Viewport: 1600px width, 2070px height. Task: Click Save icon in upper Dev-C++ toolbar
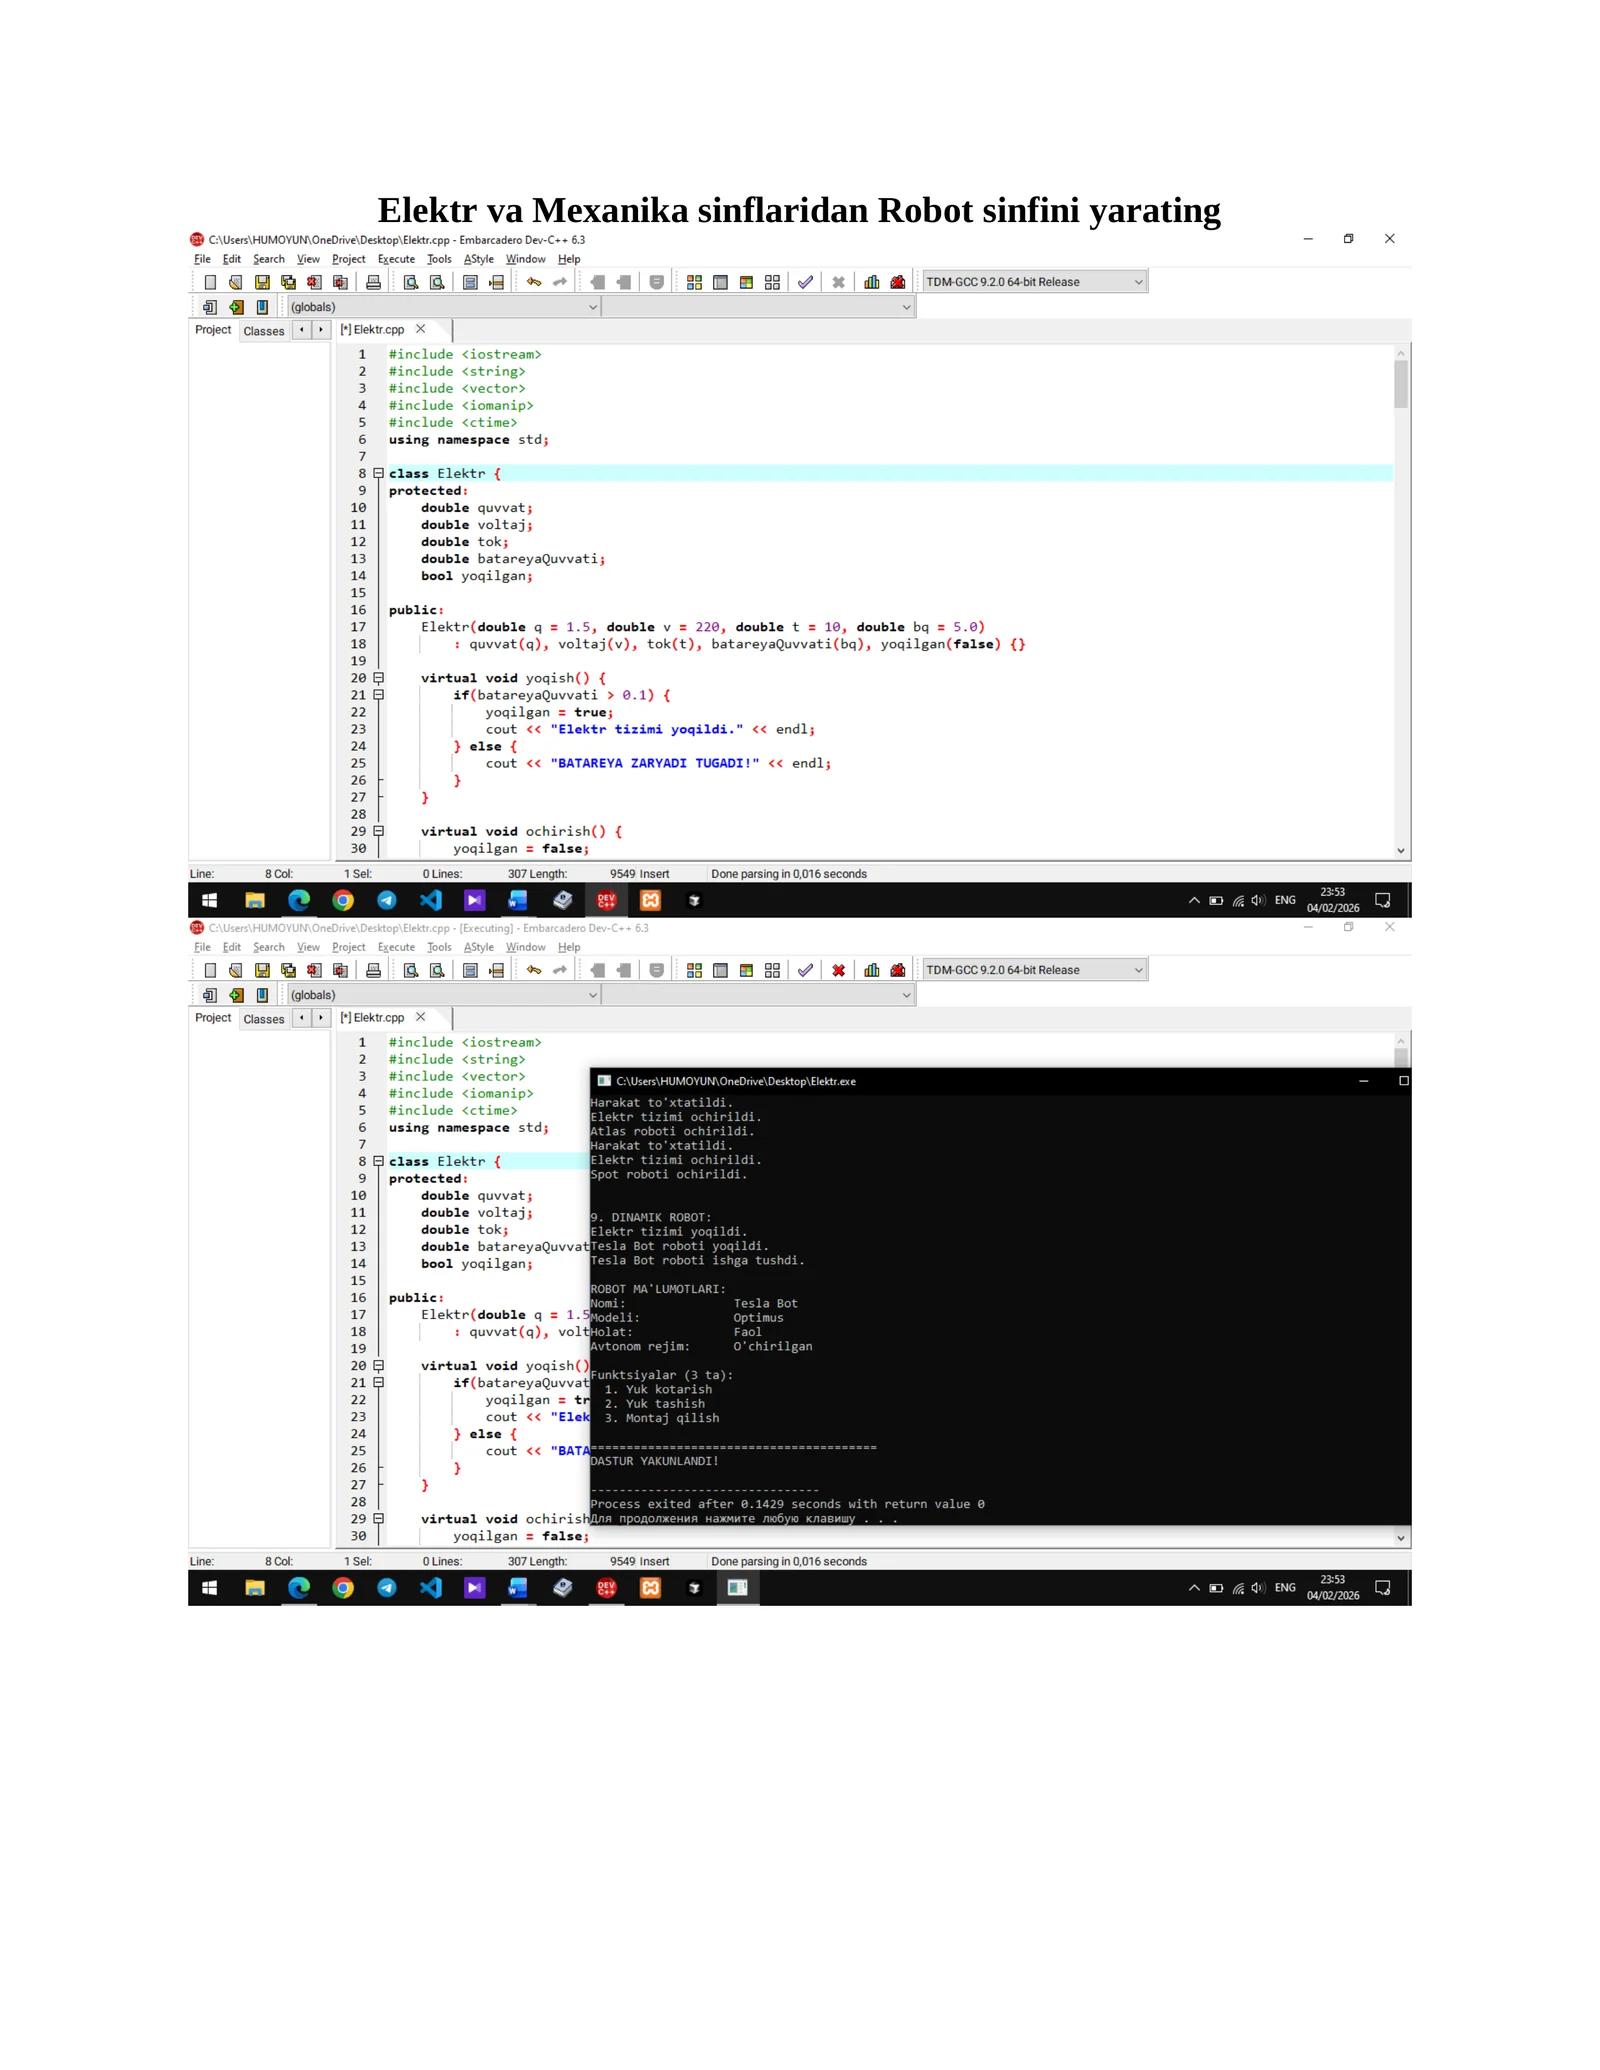pyautogui.click(x=262, y=282)
